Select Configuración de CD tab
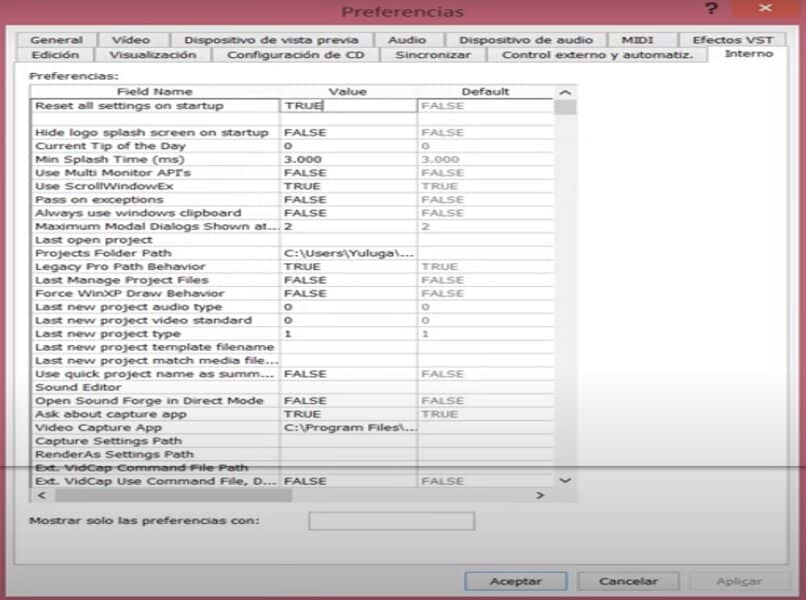 tap(296, 54)
